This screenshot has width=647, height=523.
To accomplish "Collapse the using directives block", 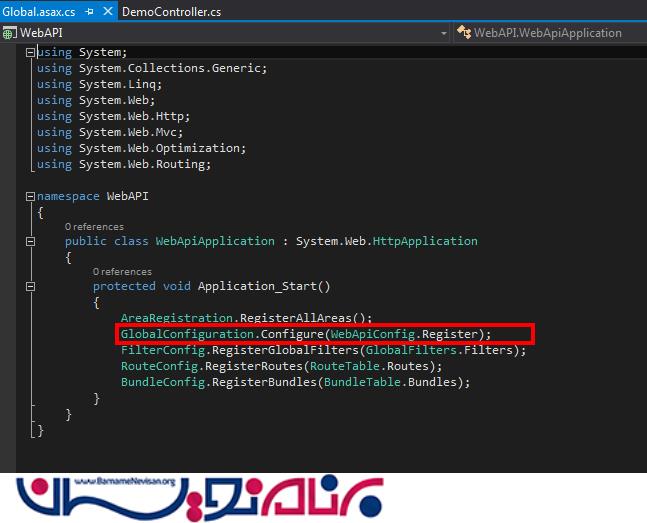I will pos(30,52).
